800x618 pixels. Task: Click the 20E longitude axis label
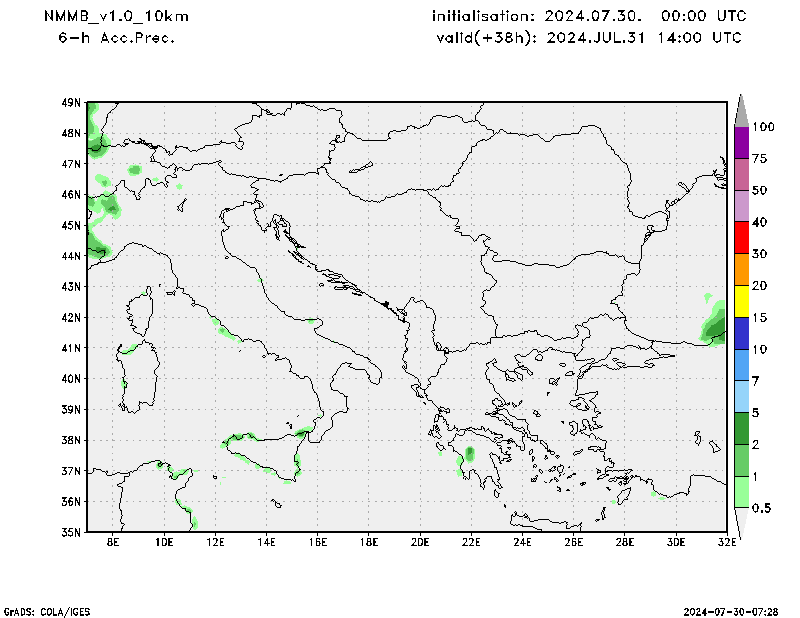pos(420,542)
